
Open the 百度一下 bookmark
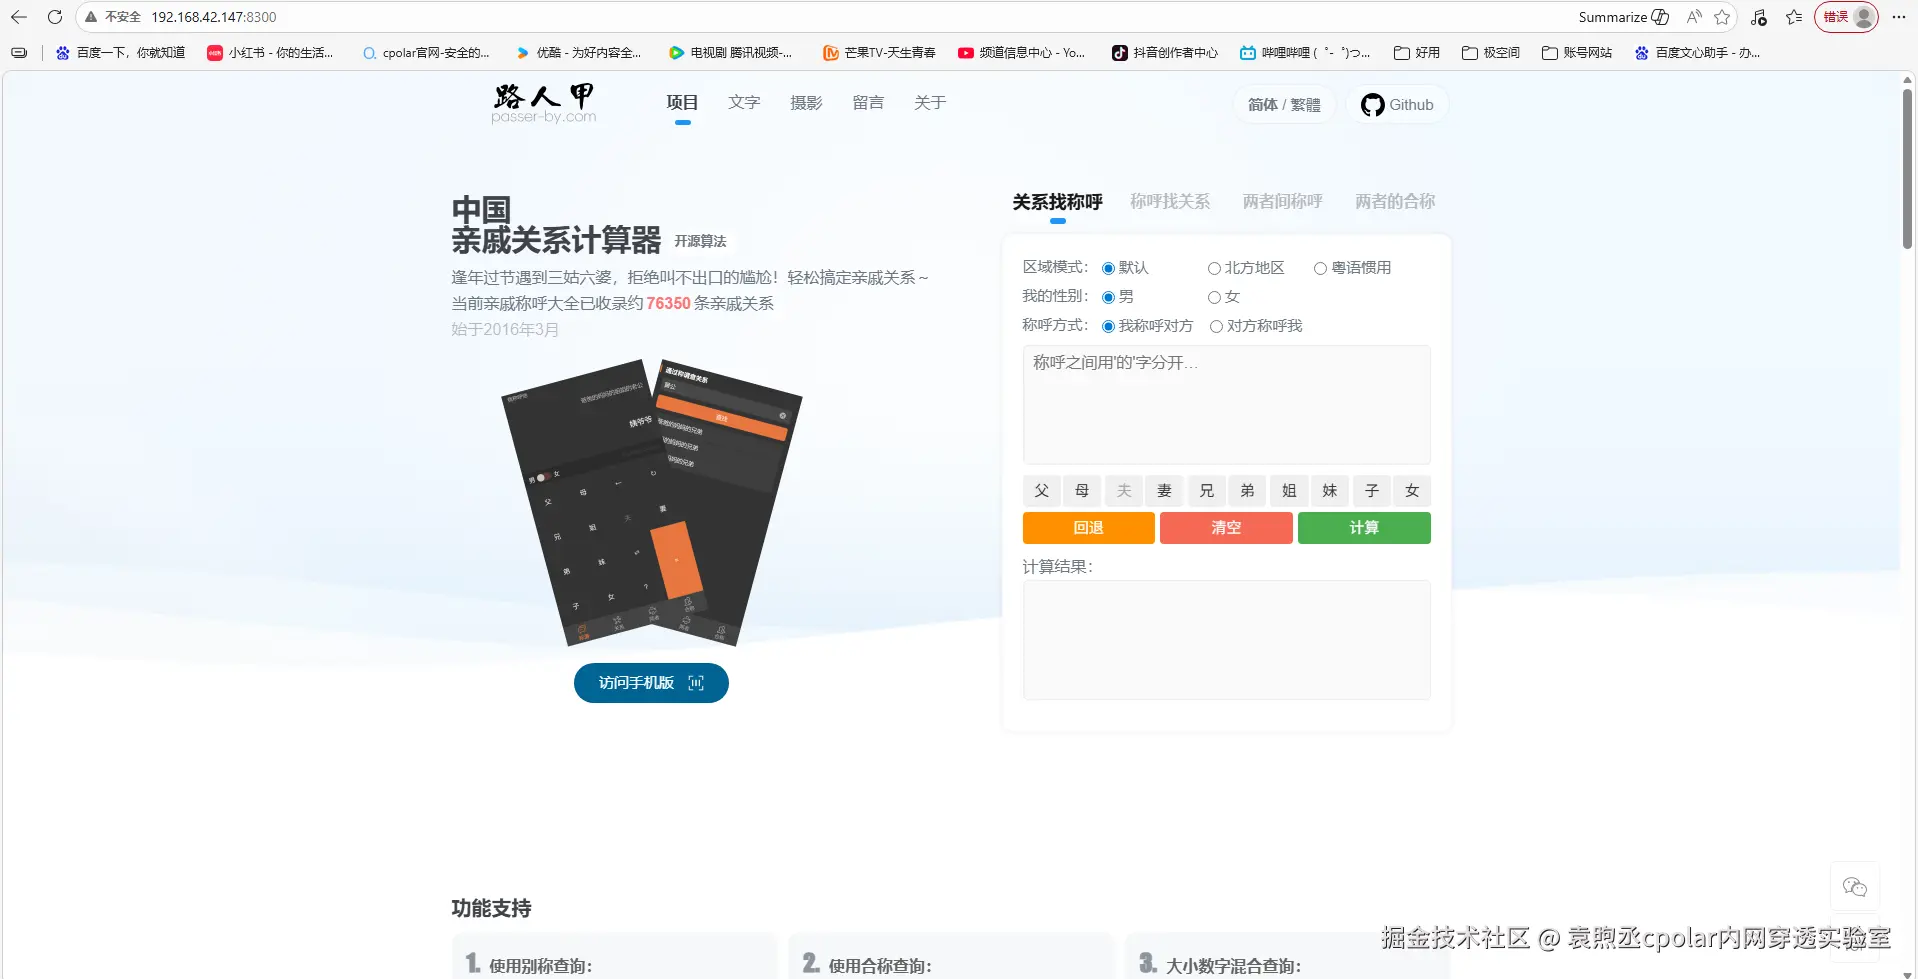121,53
